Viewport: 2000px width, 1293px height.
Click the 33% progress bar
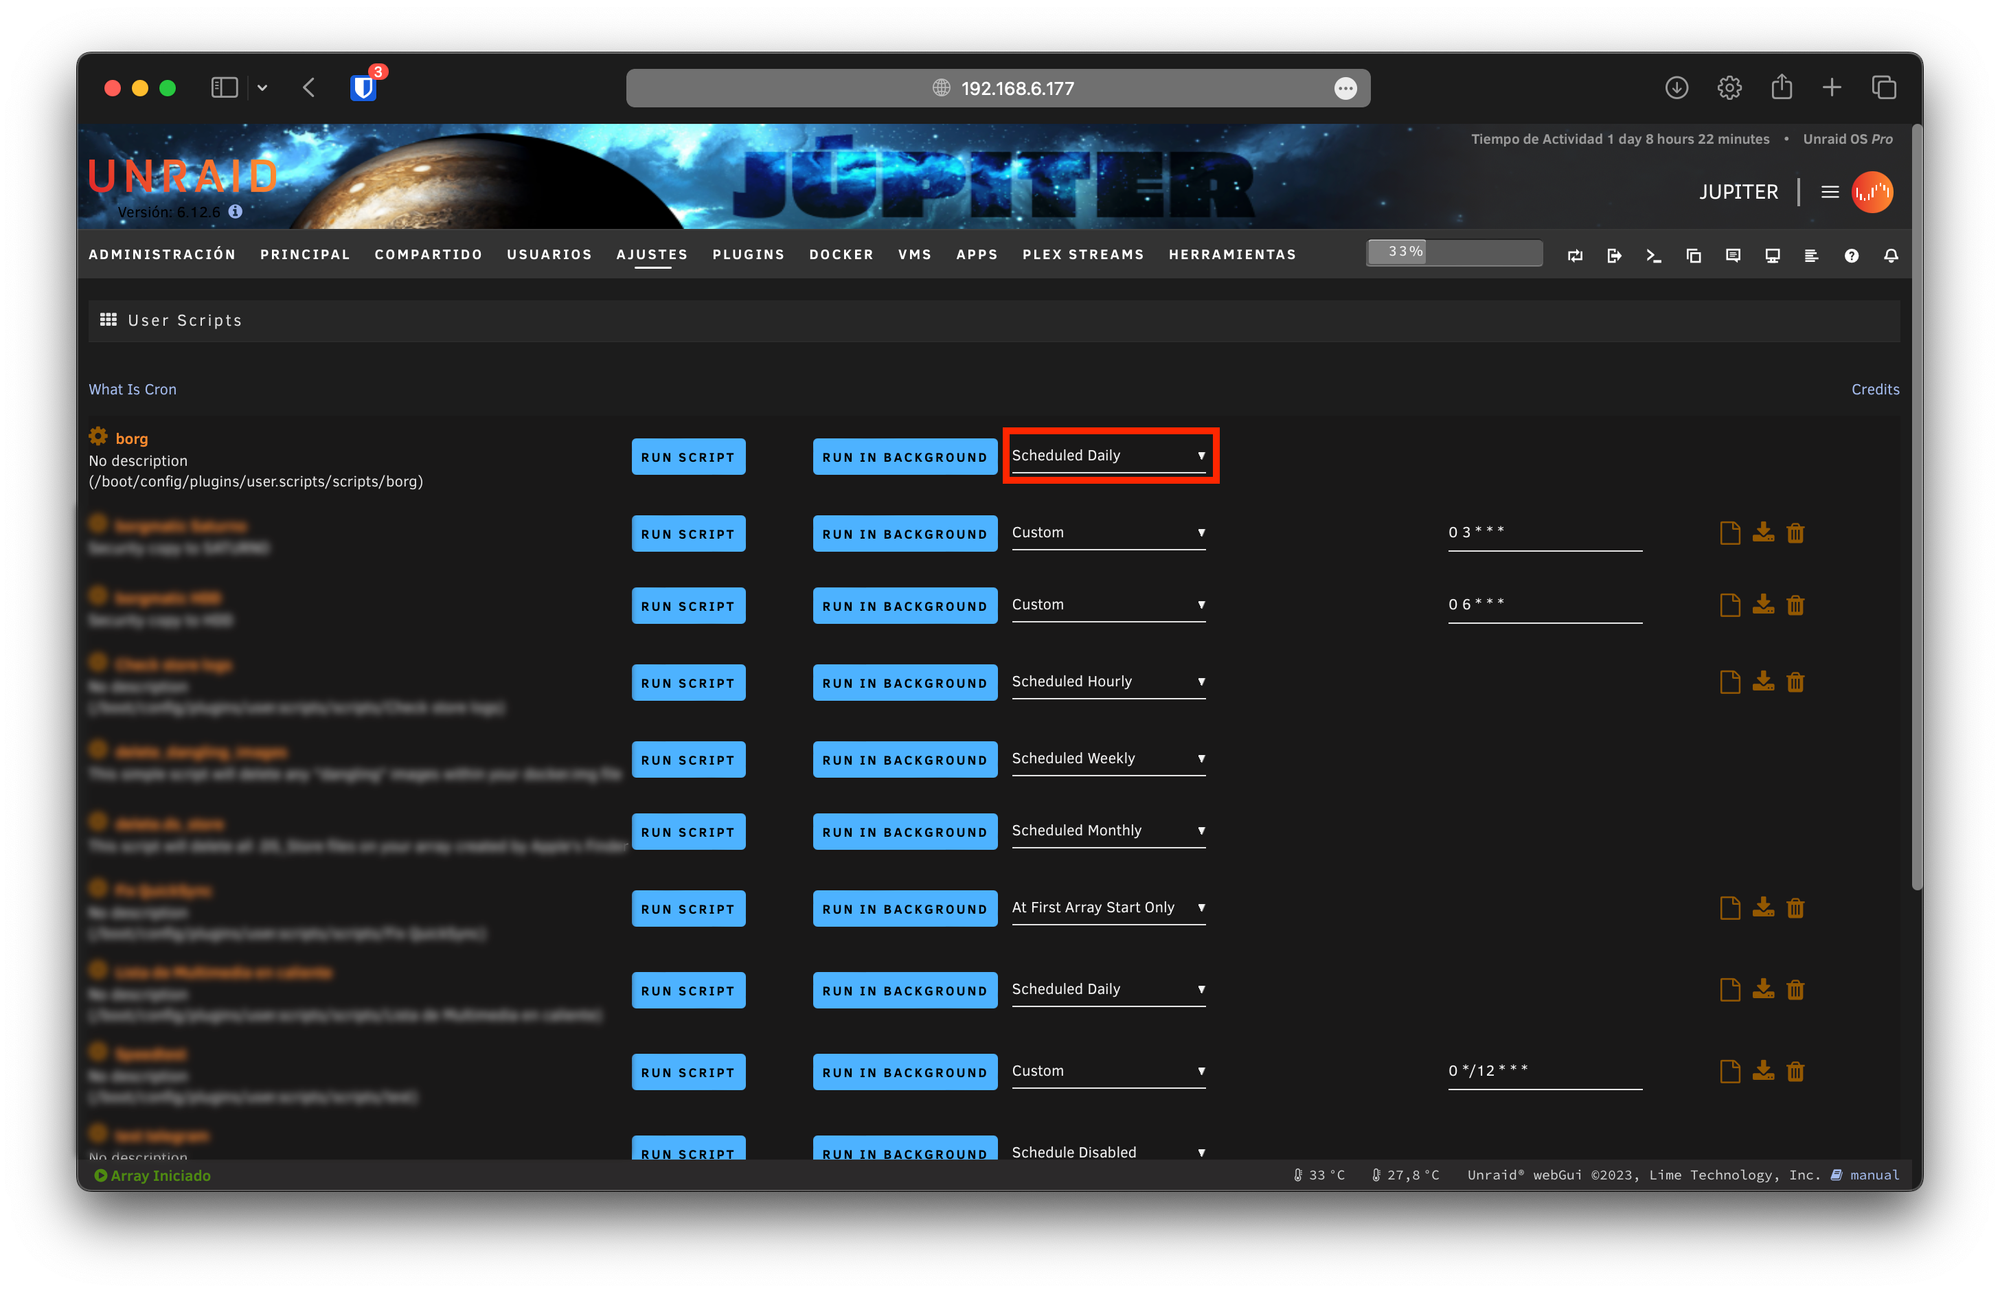pos(1454,252)
